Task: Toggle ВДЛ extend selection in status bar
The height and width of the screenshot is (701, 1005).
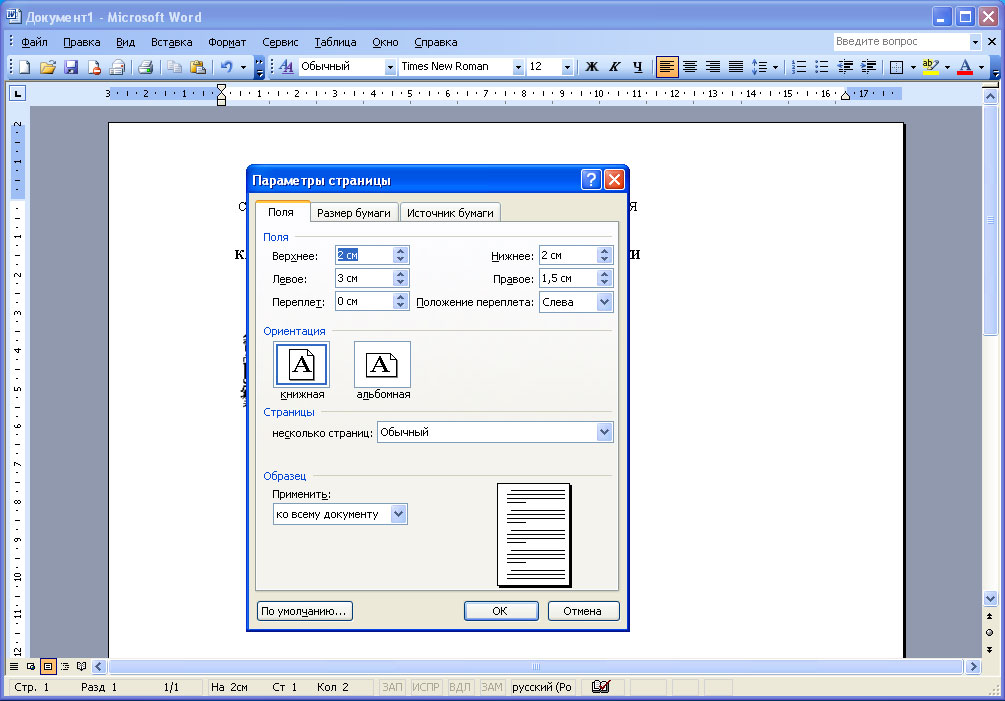Action: tap(460, 687)
